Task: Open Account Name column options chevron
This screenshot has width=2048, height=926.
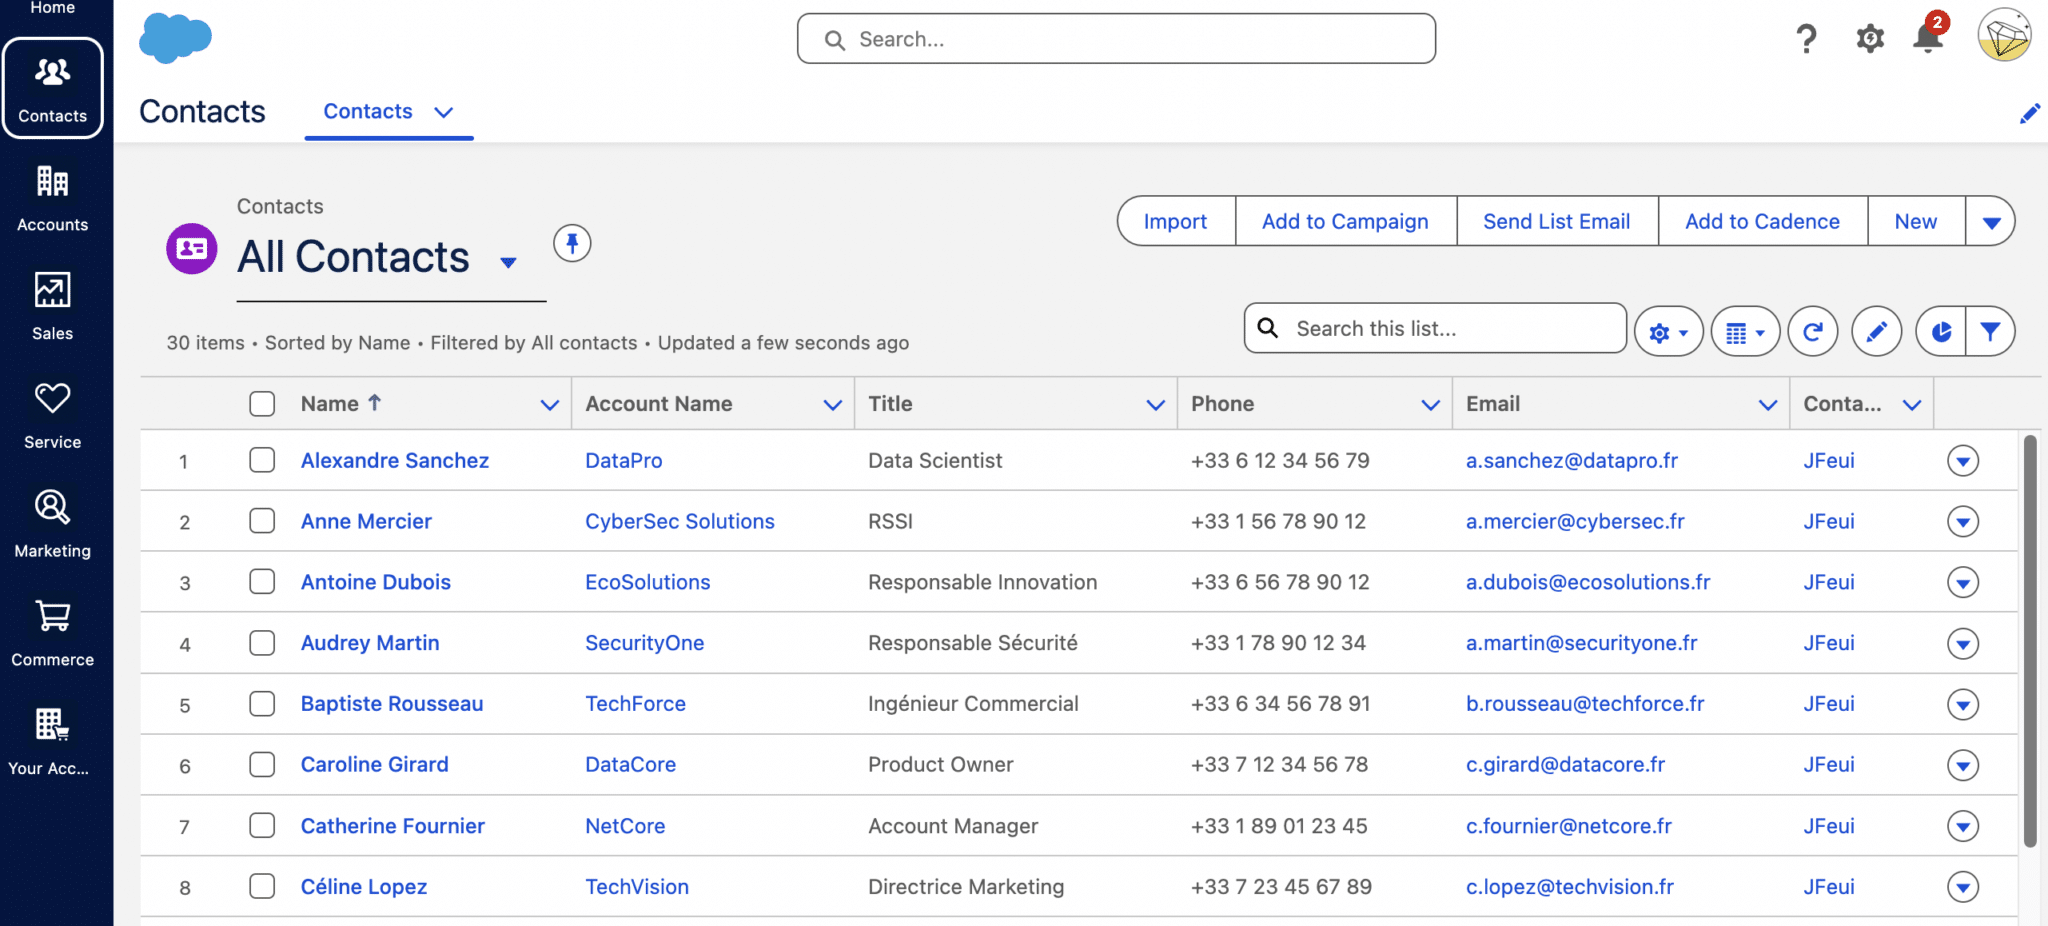Action: pos(832,405)
